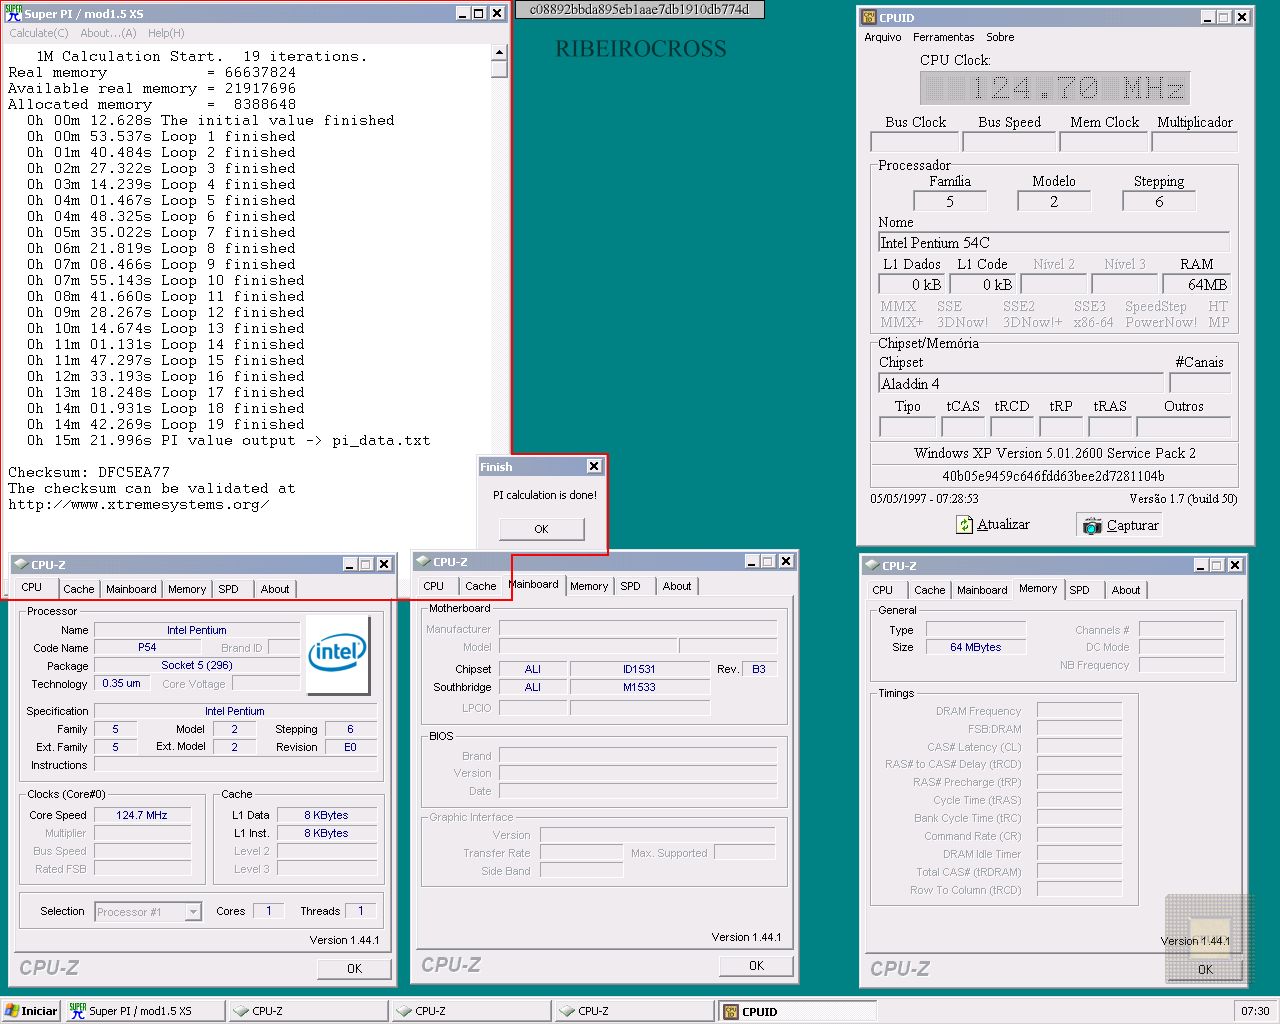The height and width of the screenshot is (1024, 1280).
Task: Click the Atualizar refresh icon
Action: [x=964, y=525]
